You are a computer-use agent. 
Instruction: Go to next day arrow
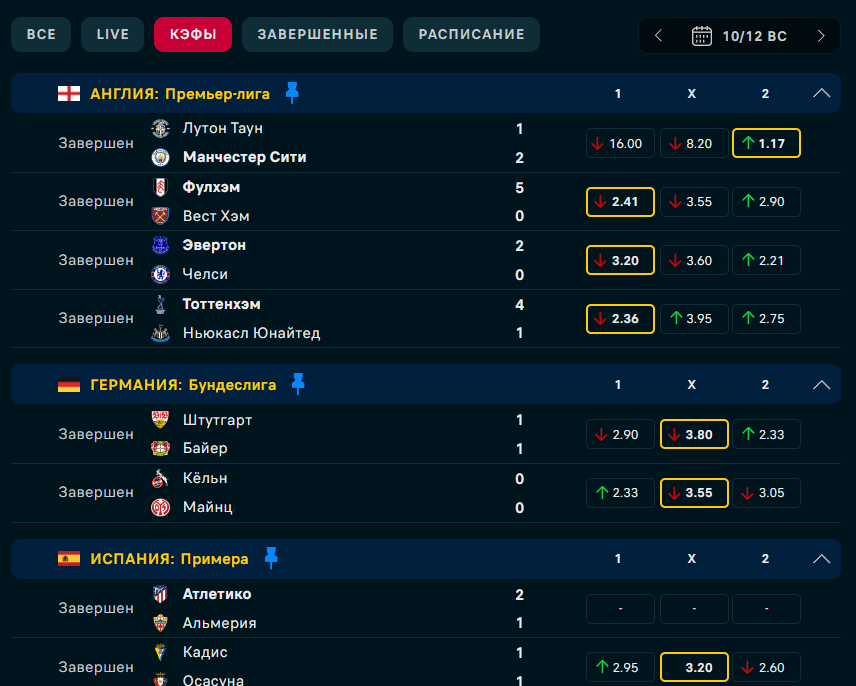click(821, 36)
